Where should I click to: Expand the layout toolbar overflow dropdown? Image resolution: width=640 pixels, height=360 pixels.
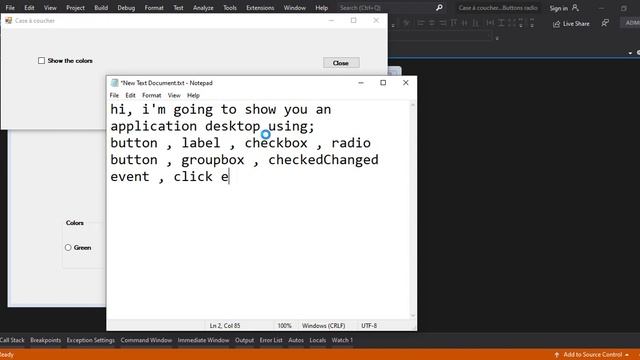532,26
